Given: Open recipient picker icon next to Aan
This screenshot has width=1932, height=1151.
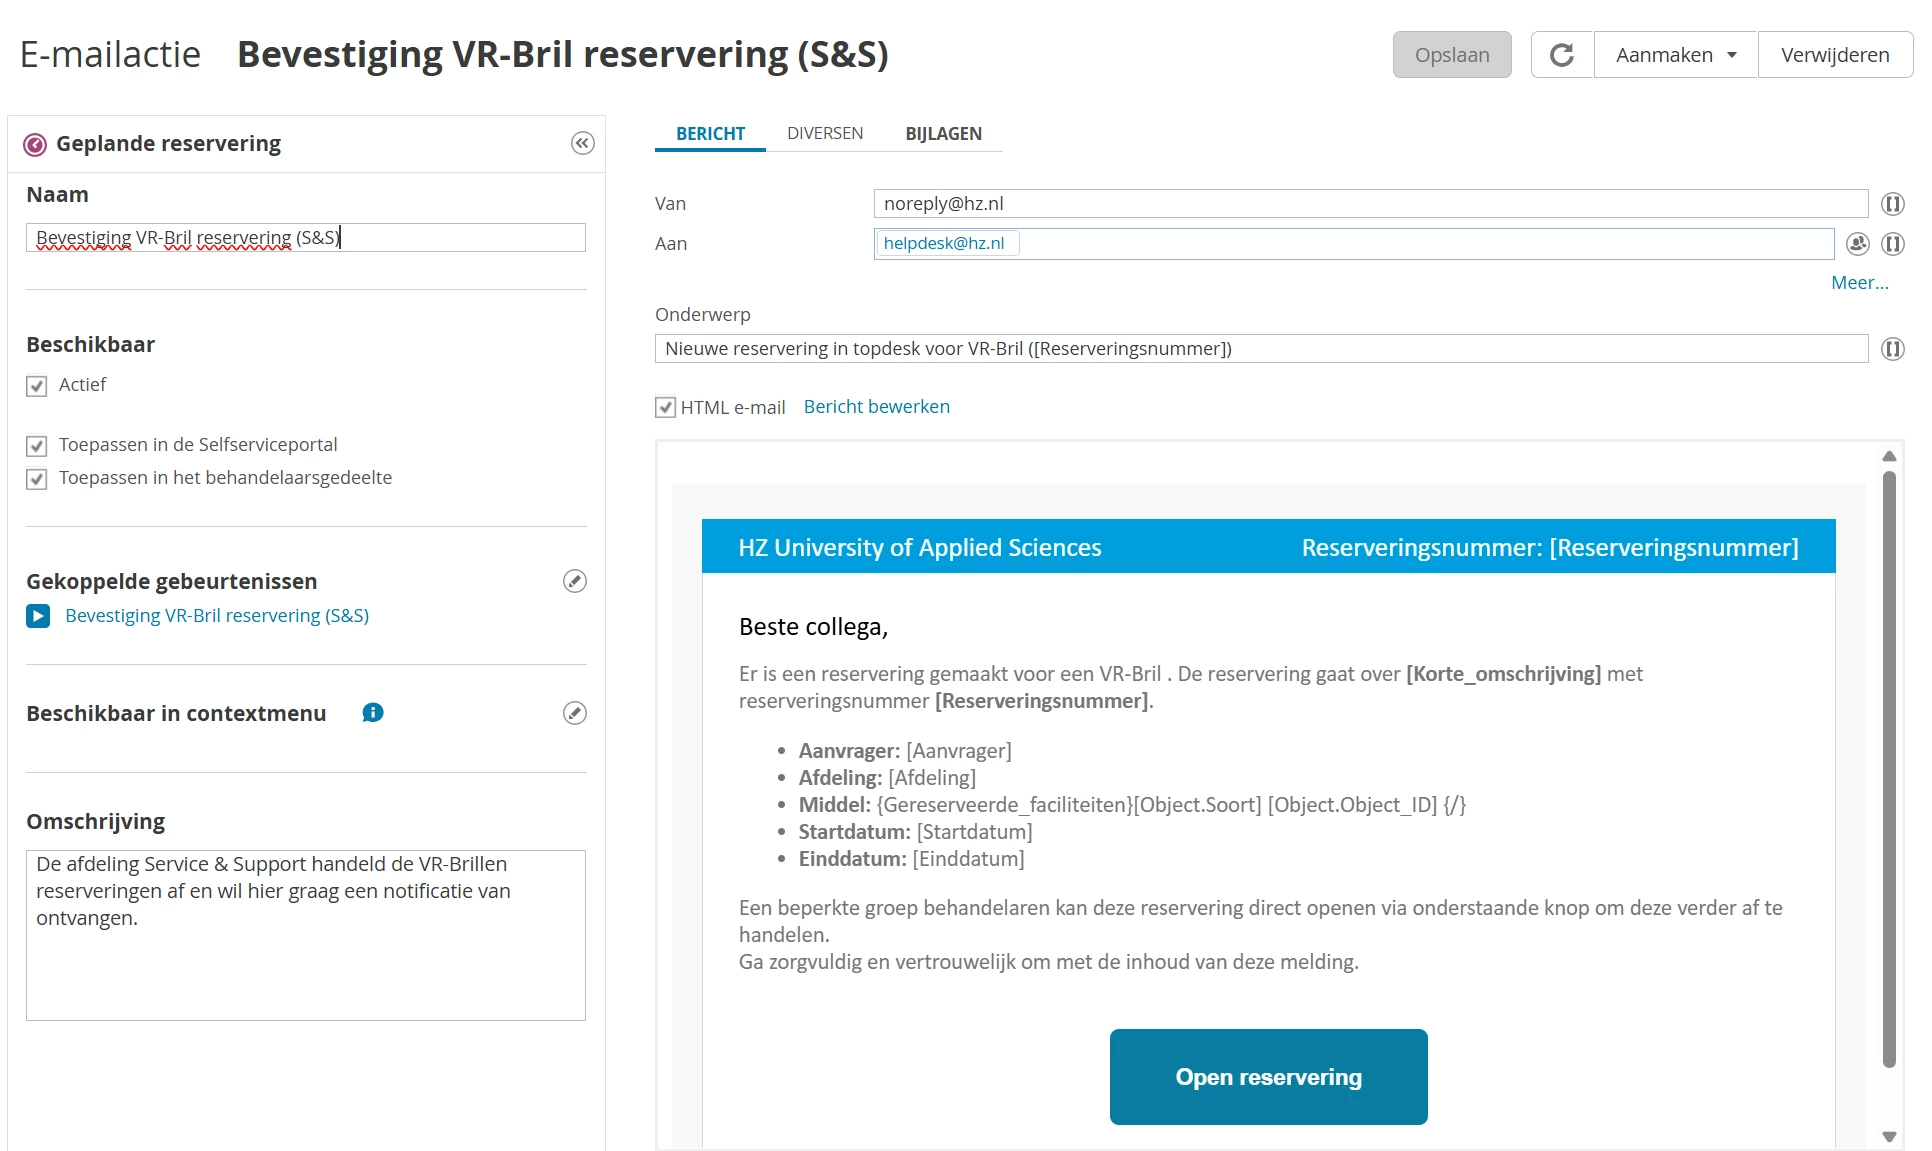Looking at the screenshot, I should pyautogui.click(x=1857, y=244).
